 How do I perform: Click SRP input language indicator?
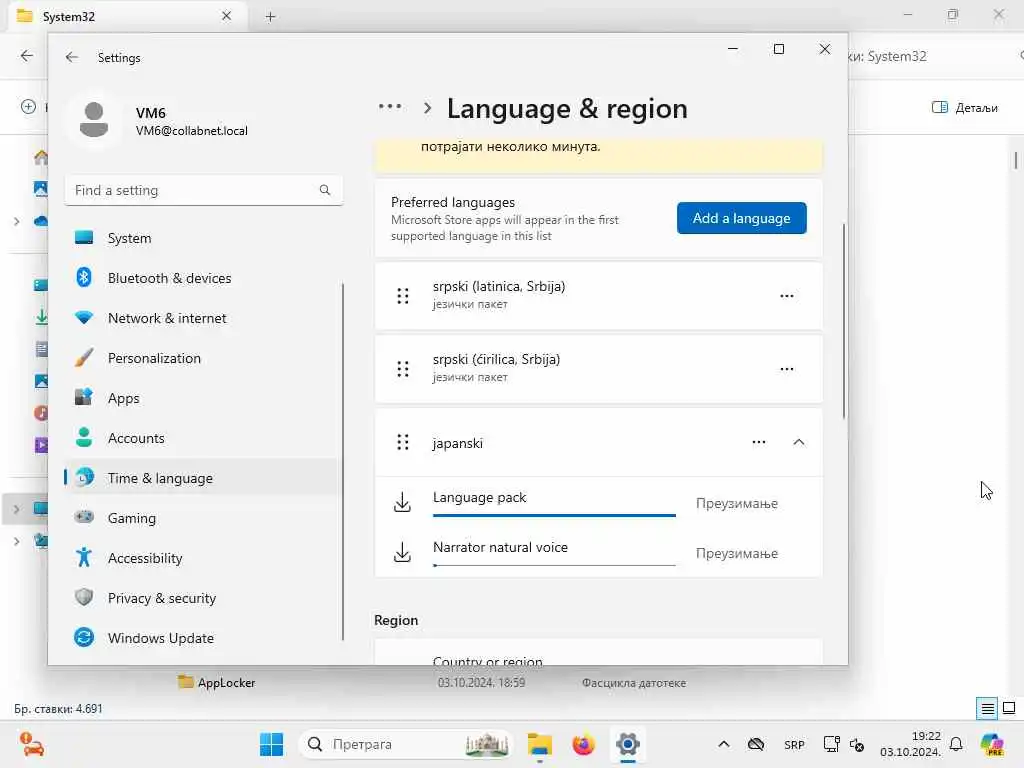pyautogui.click(x=794, y=744)
